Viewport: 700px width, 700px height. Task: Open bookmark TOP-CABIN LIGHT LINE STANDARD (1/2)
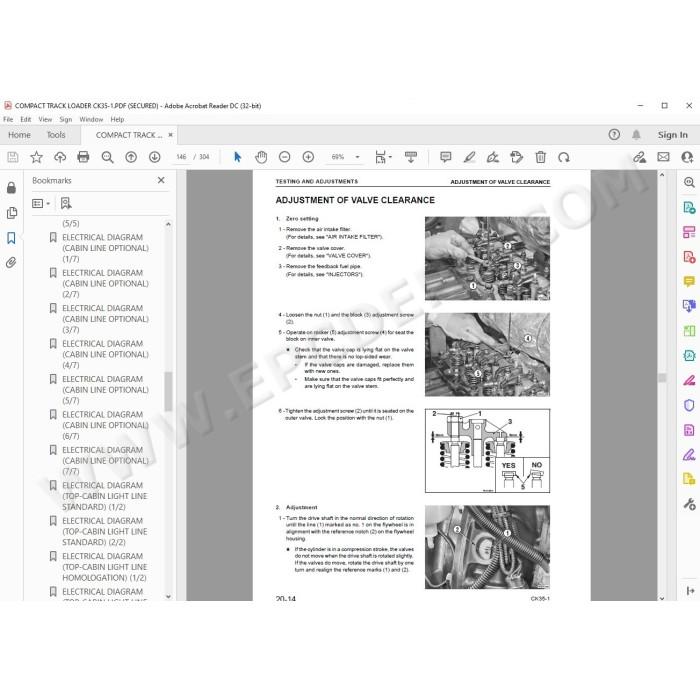pyautogui.click(x=104, y=496)
